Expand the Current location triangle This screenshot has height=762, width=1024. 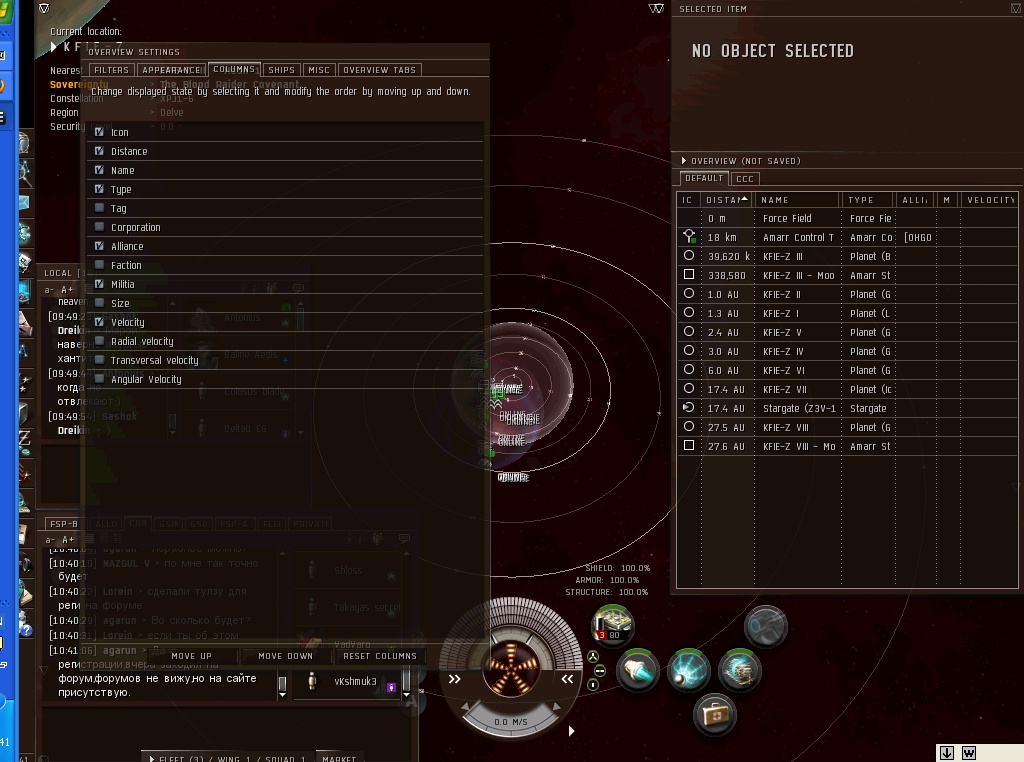(x=54, y=46)
